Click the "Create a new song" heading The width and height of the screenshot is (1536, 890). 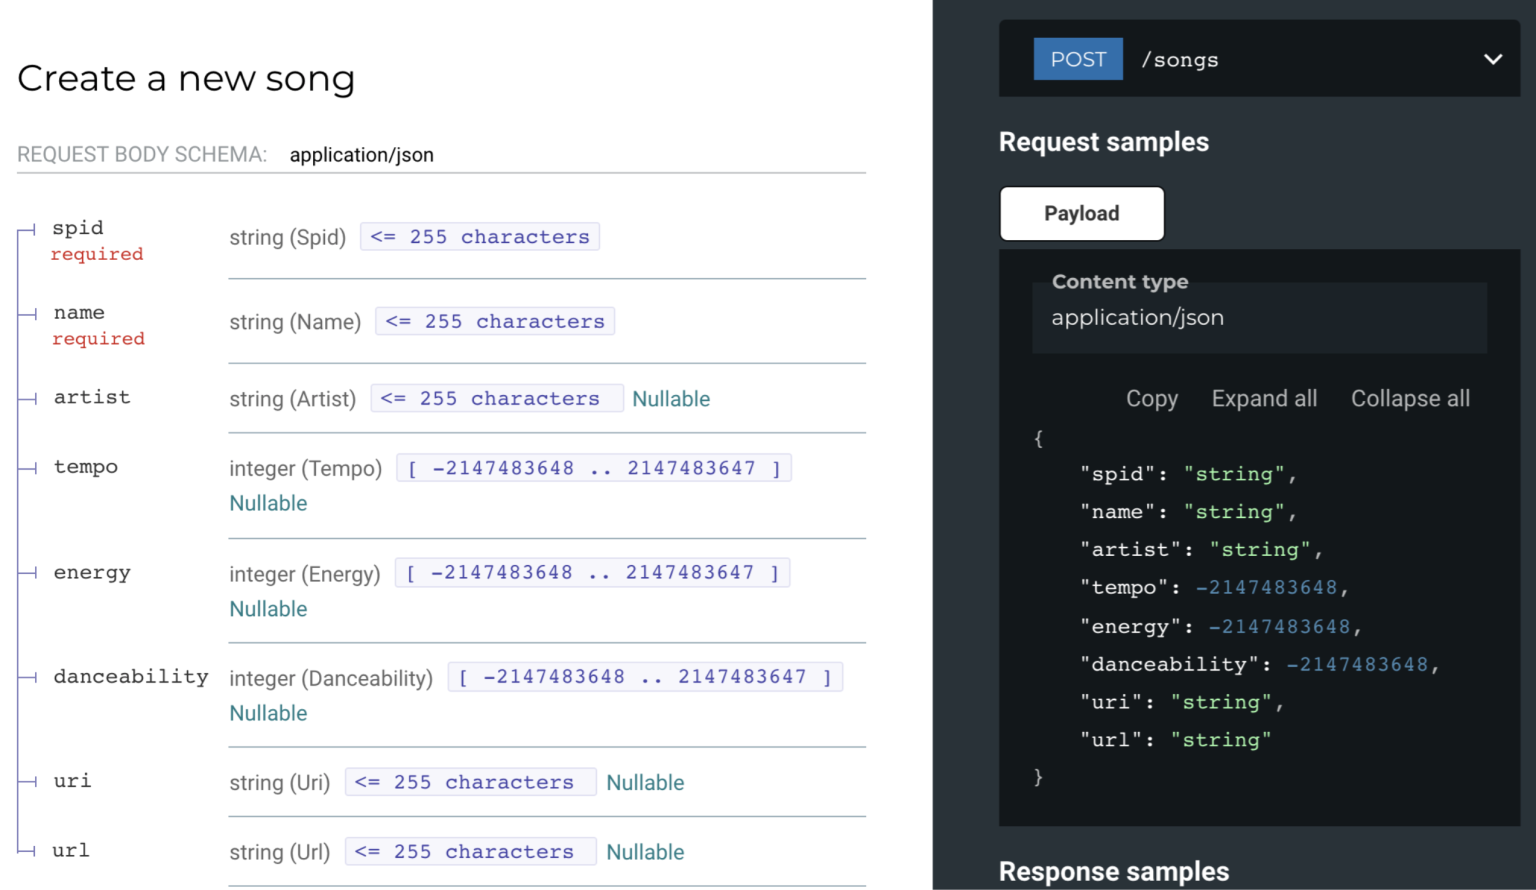186,79
